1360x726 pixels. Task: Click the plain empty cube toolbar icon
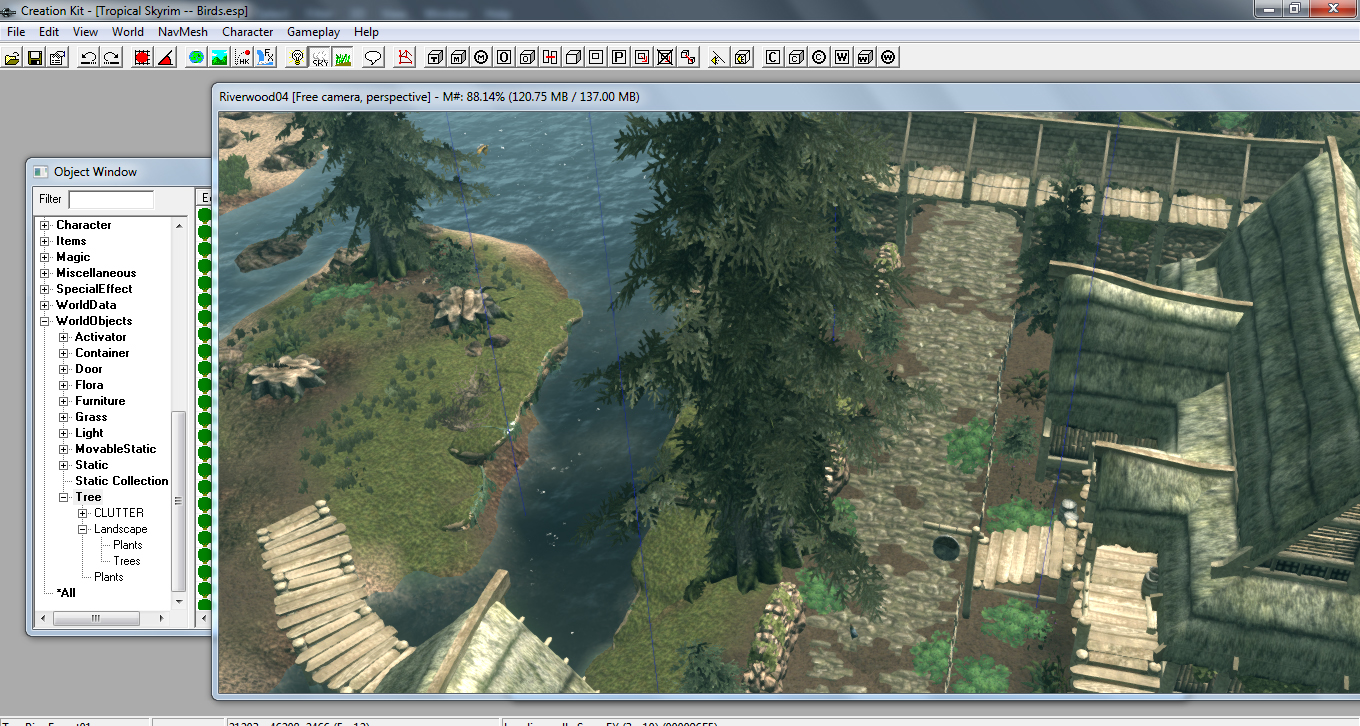(x=573, y=57)
